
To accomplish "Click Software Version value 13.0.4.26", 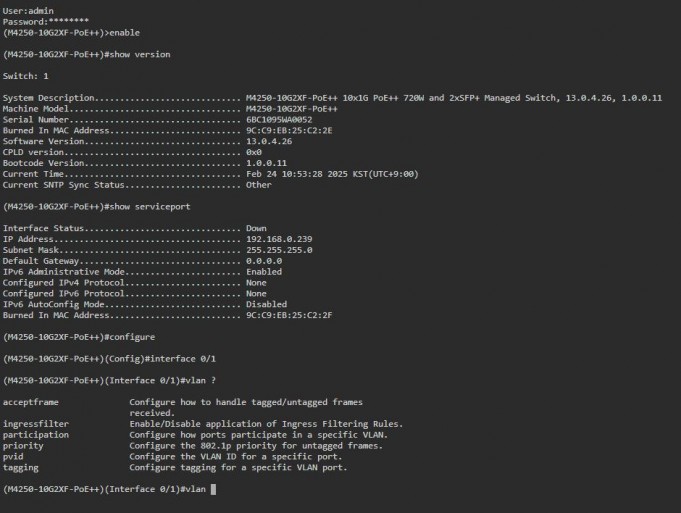I will [x=269, y=141].
